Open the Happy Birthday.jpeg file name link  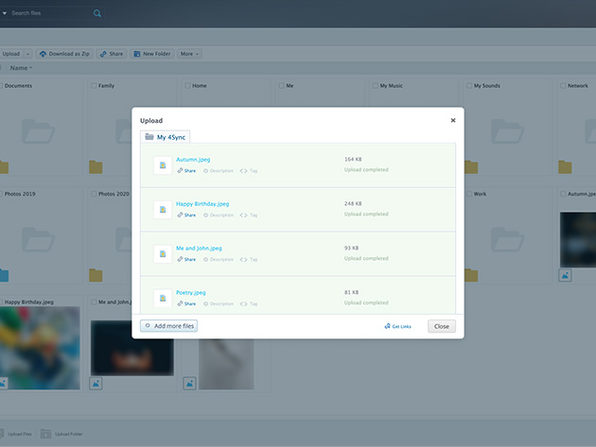click(x=203, y=204)
